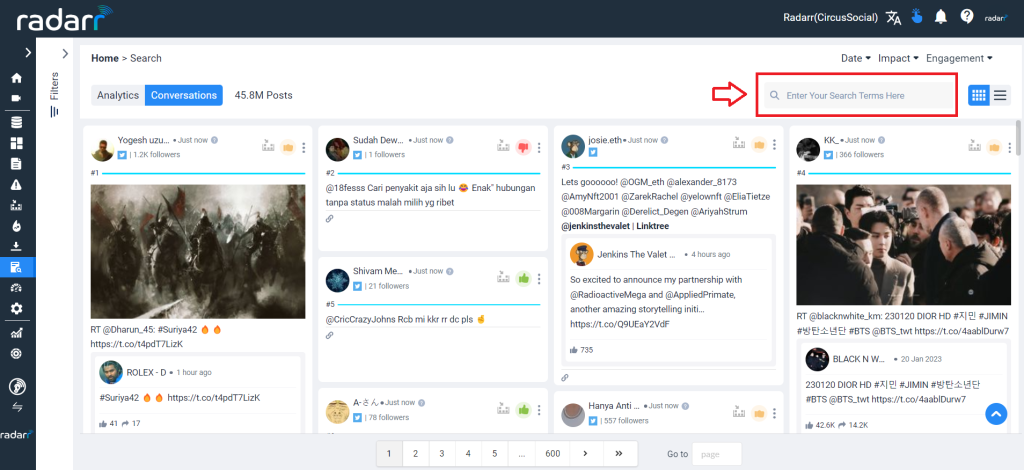
Task: Open the Impact sort dropdown
Action: click(898, 58)
